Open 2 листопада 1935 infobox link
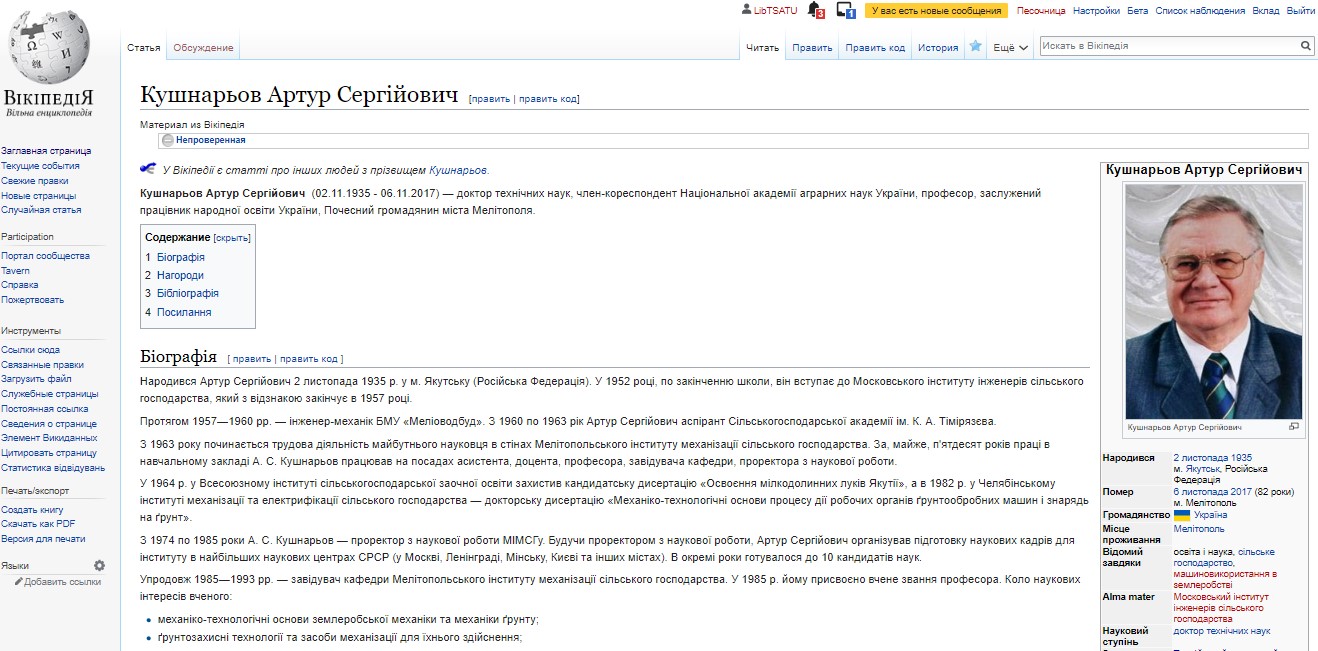Viewport: 1318px width, 651px height. point(1211,458)
